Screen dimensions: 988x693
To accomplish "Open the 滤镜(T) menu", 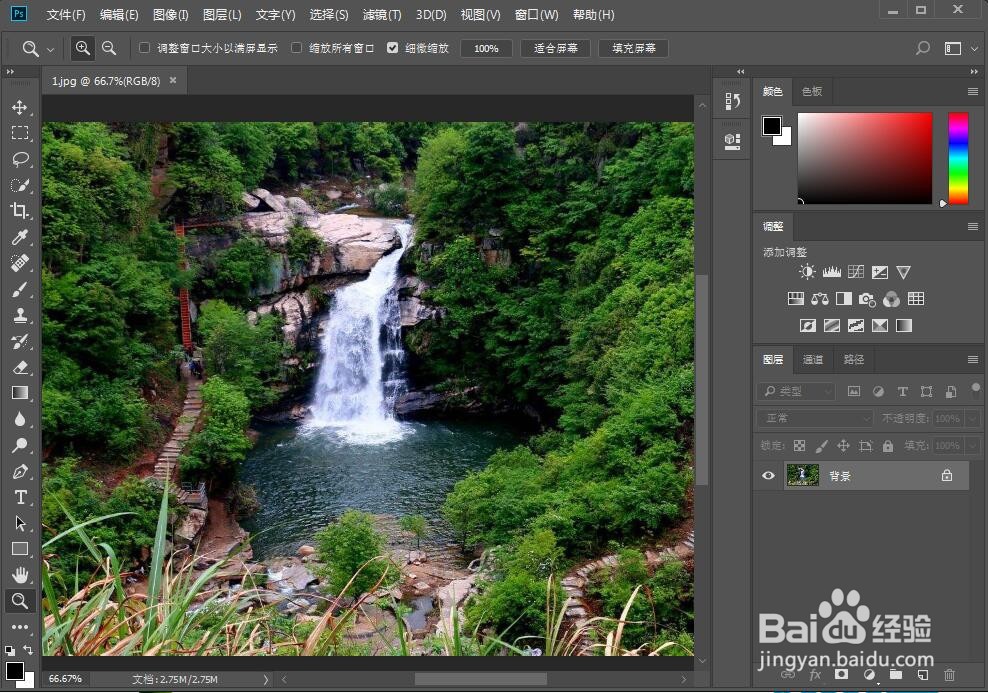I will click(382, 14).
